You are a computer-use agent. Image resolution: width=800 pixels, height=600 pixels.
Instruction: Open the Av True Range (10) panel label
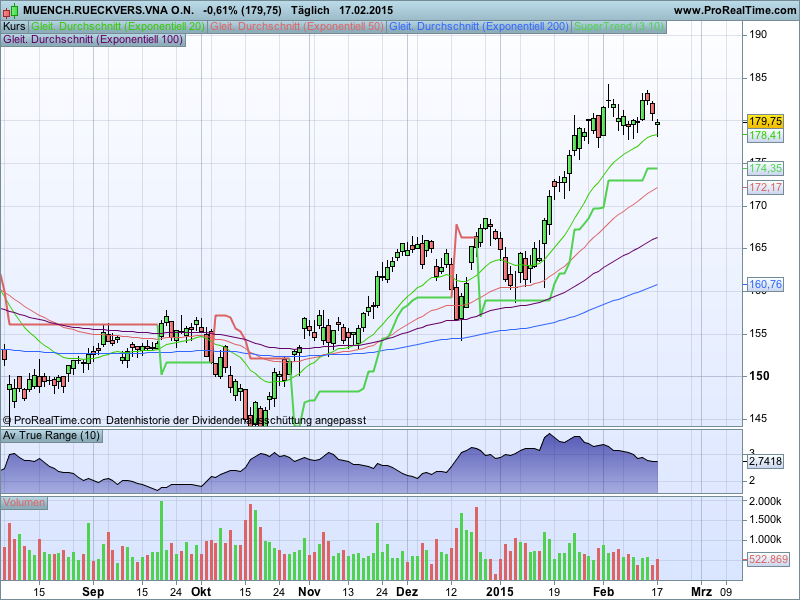pyautogui.click(x=51, y=436)
